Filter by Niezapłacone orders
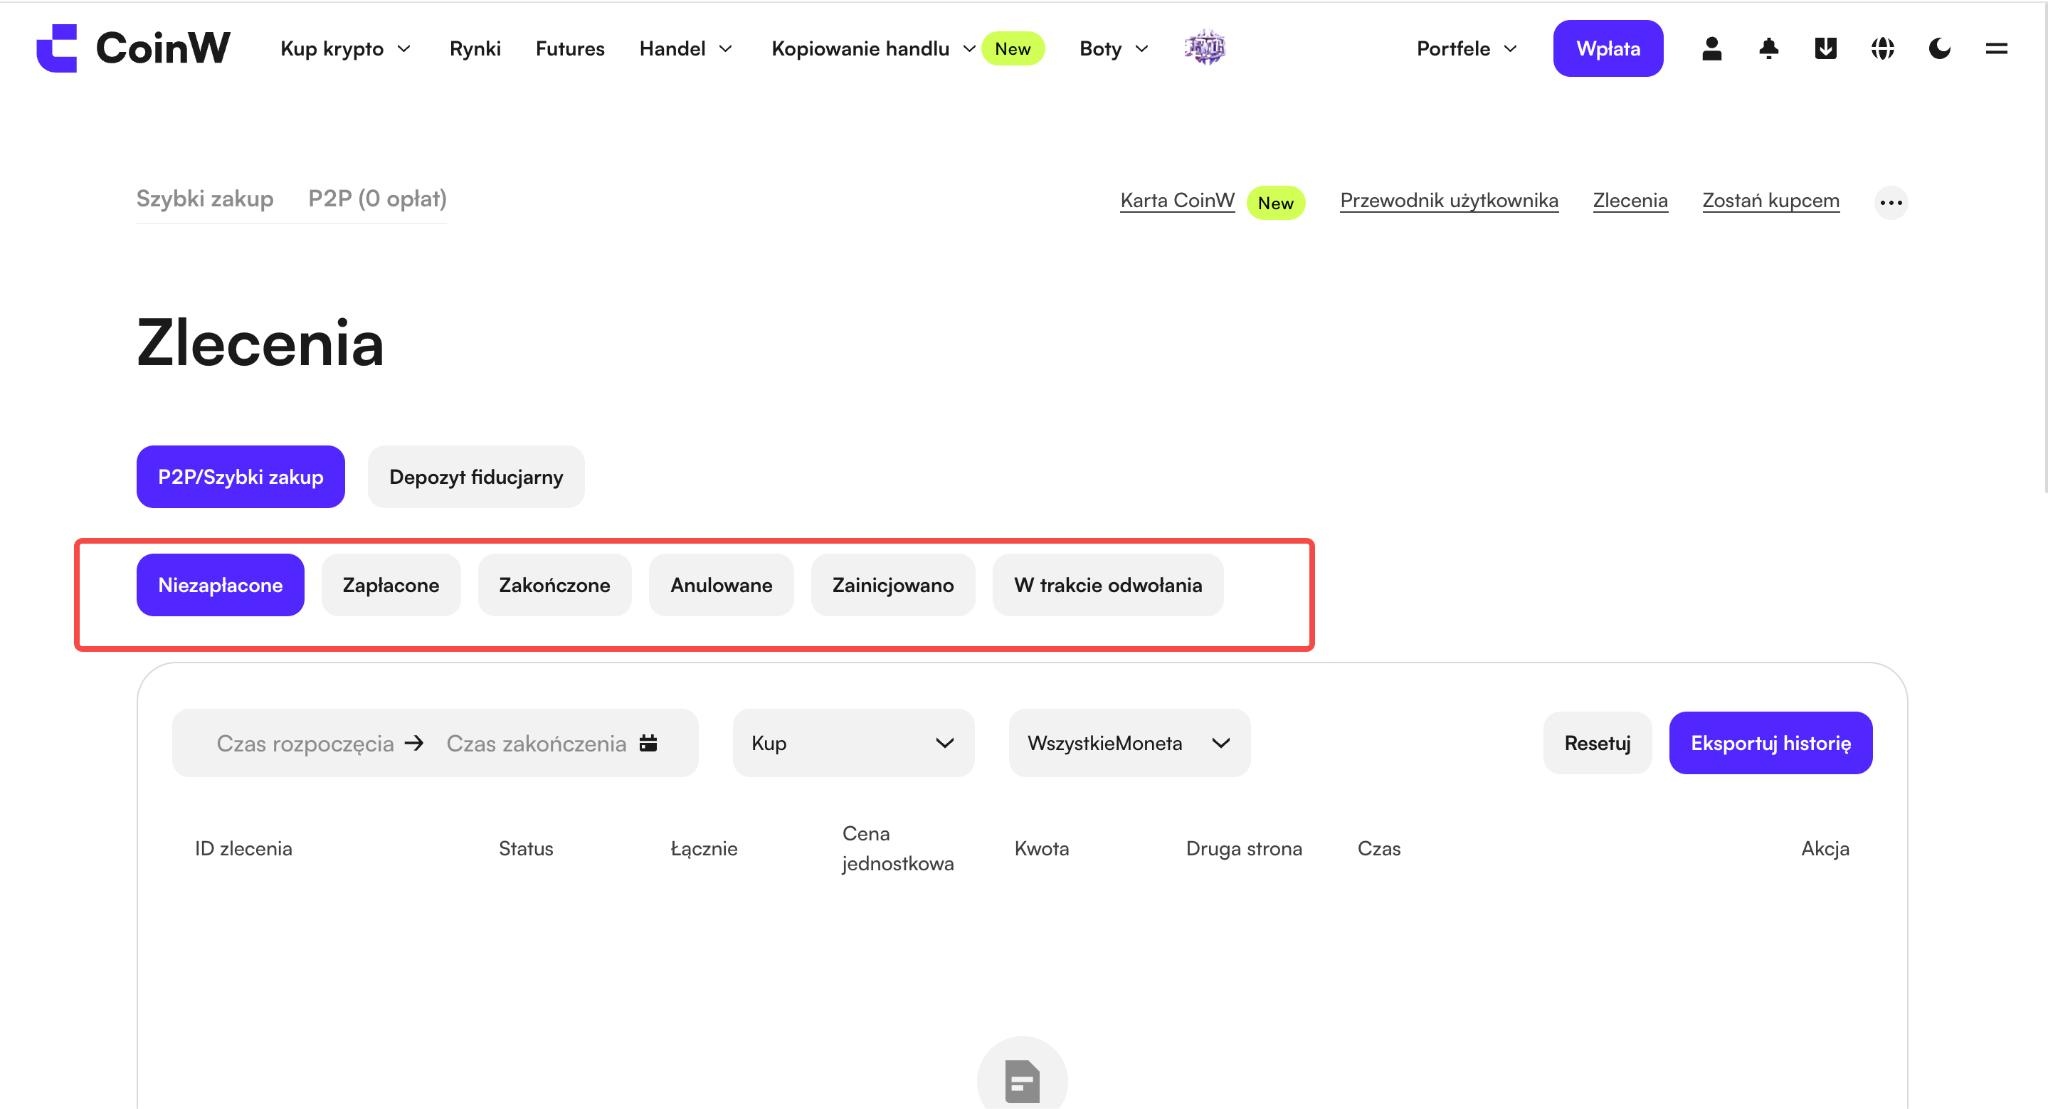 [220, 585]
